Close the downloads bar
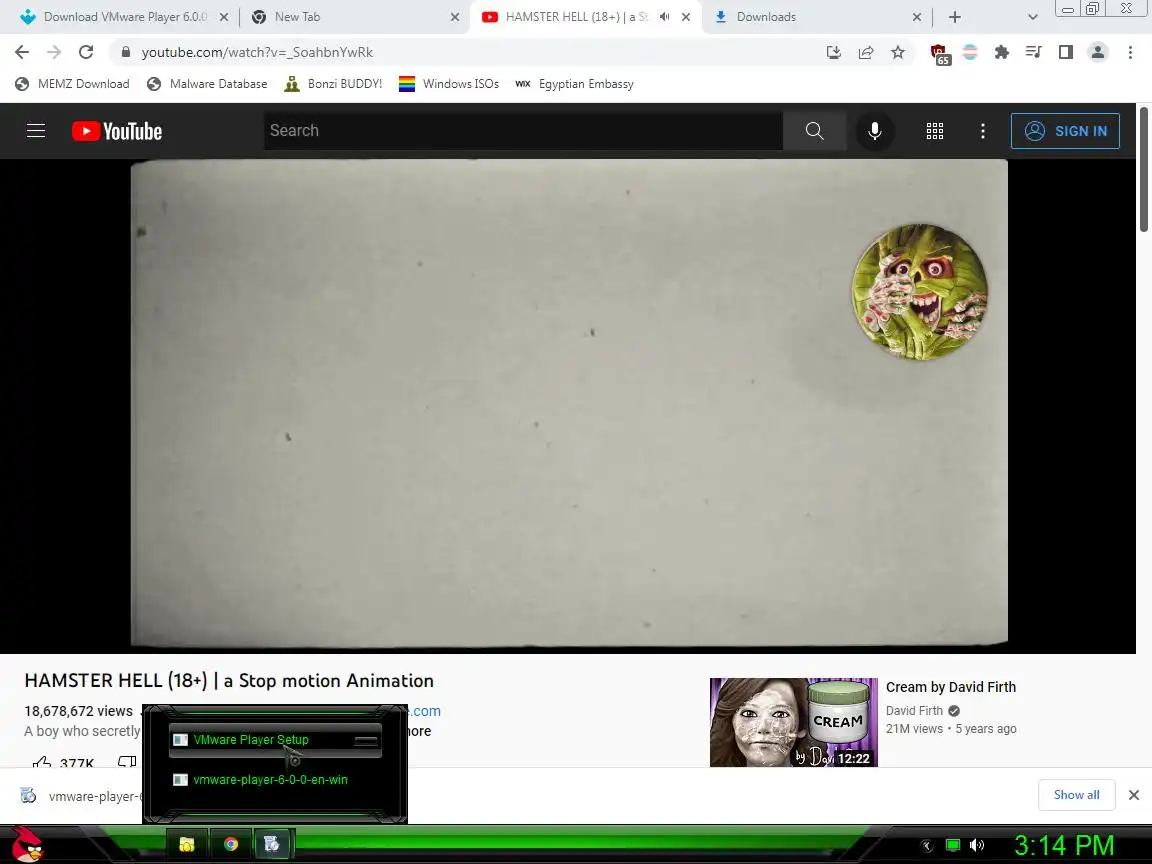 pos(1134,795)
